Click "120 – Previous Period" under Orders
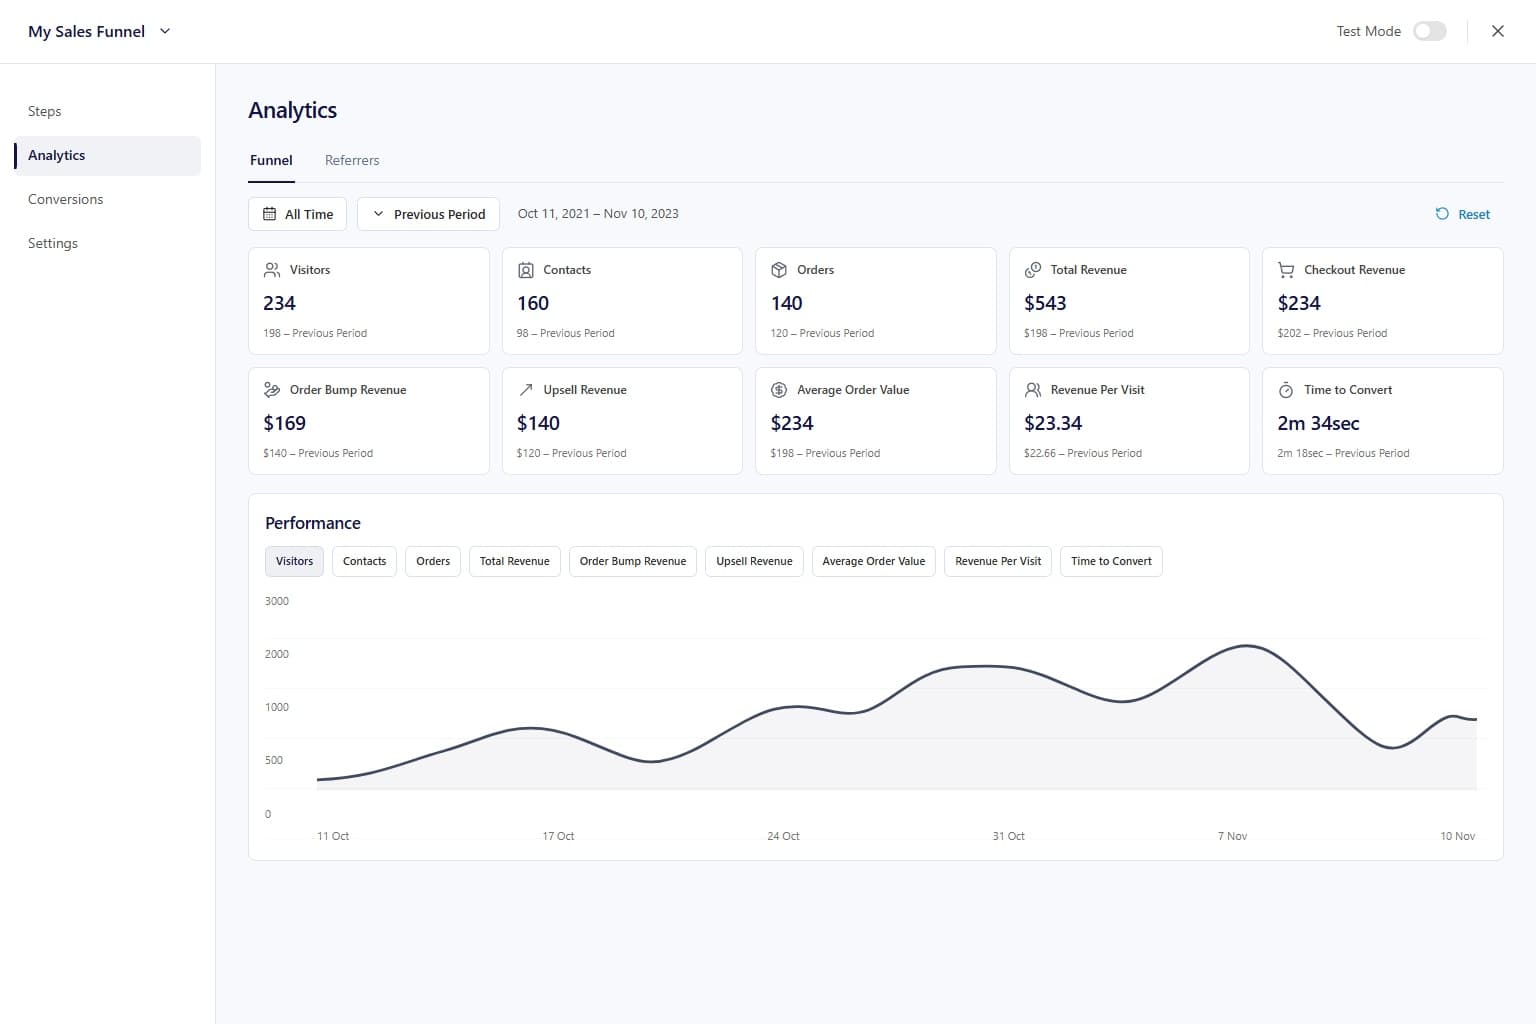This screenshot has height=1024, width=1536. click(822, 333)
